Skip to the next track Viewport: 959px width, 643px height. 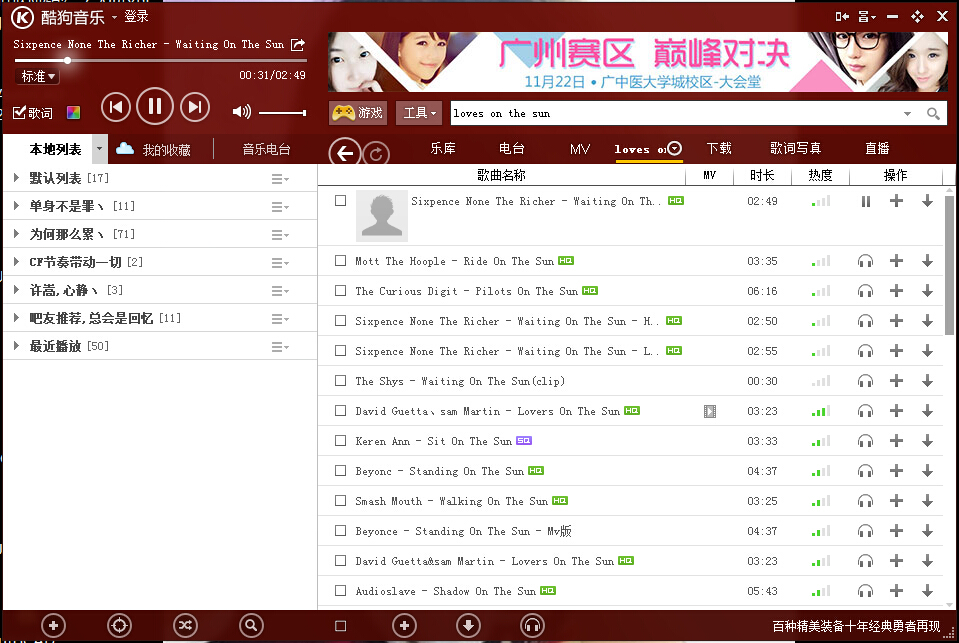195,108
